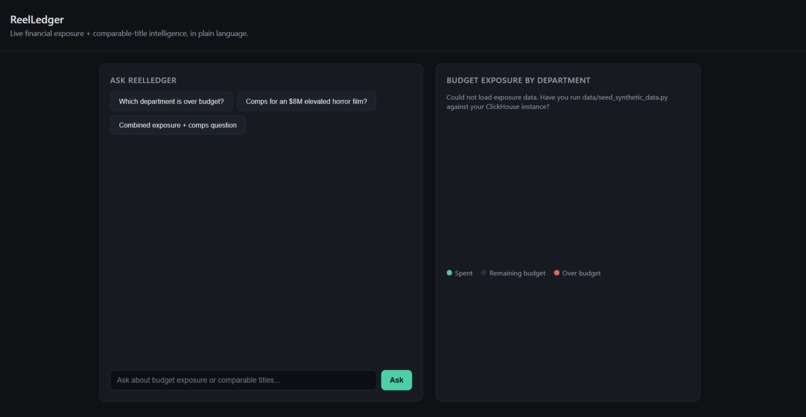
Task: Click the red Over budget legend dot
Action: [x=557, y=273]
